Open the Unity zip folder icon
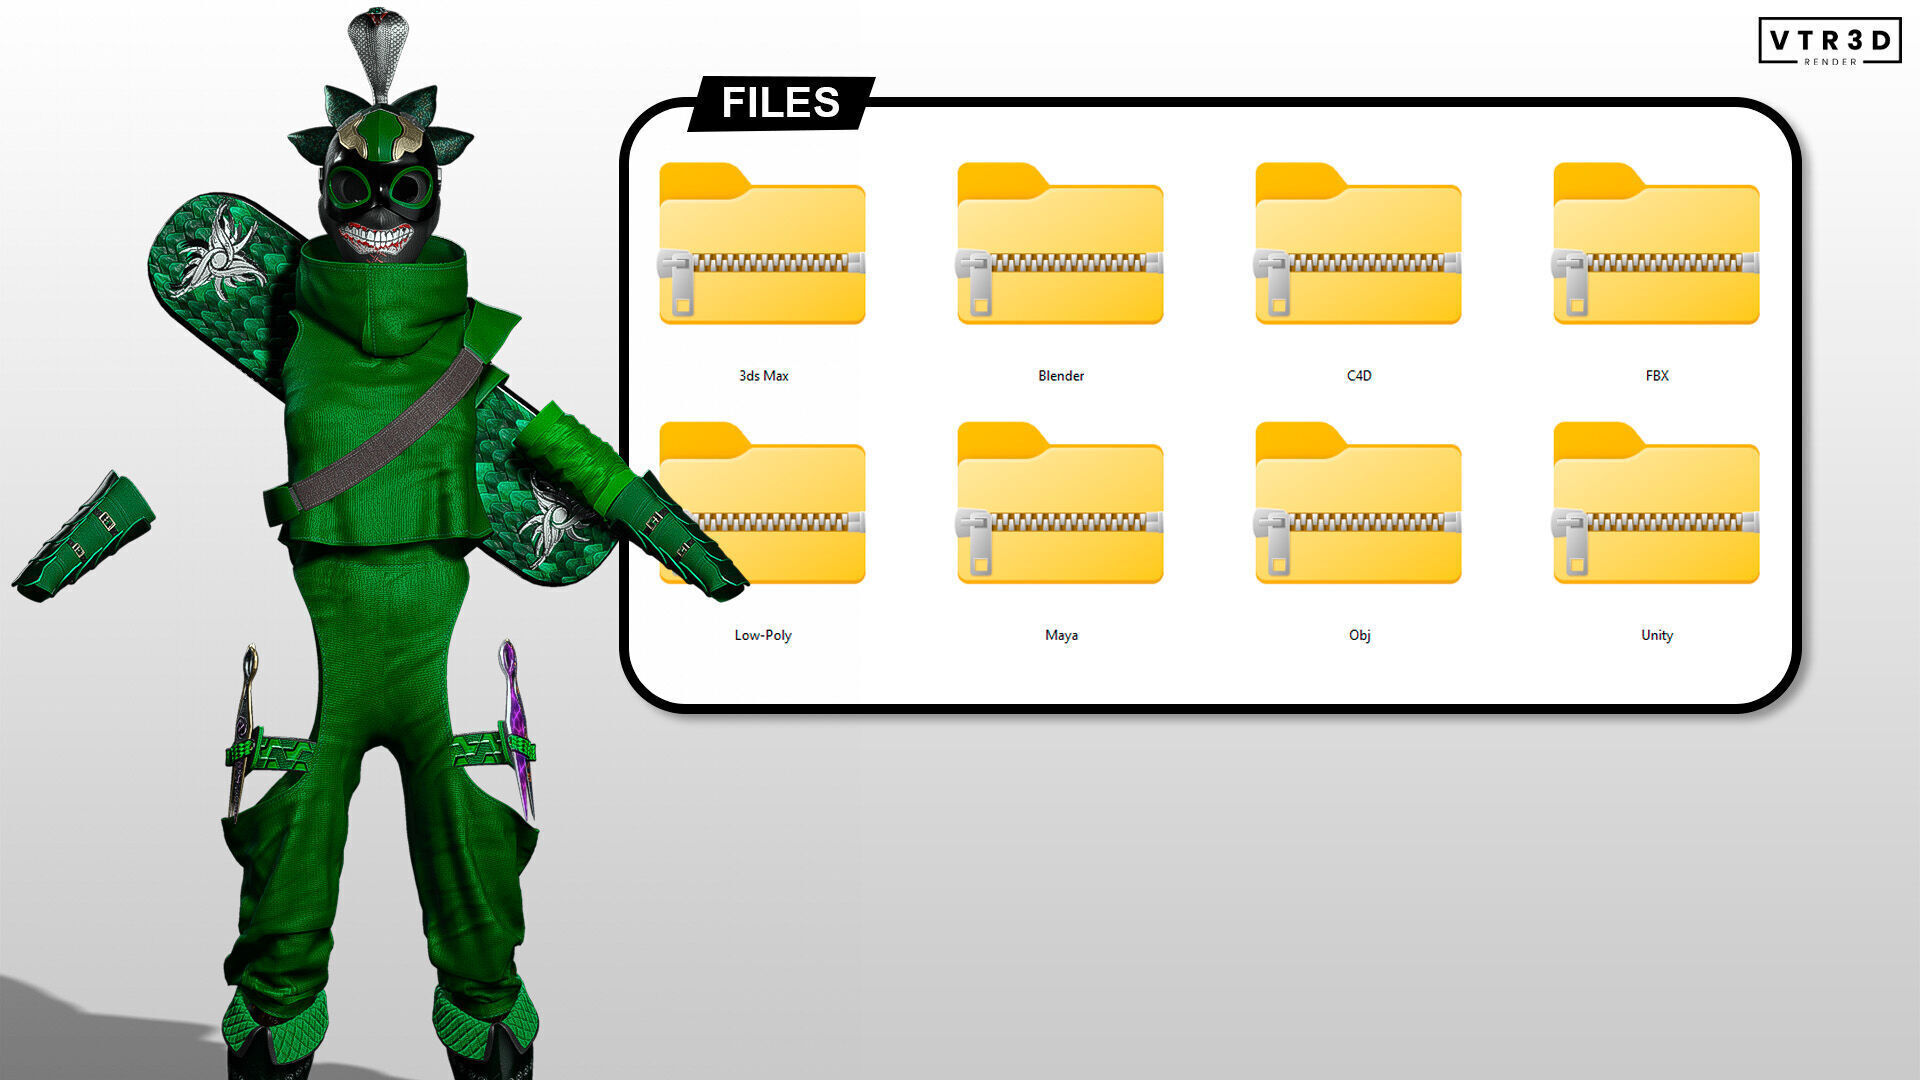 (x=1656, y=505)
